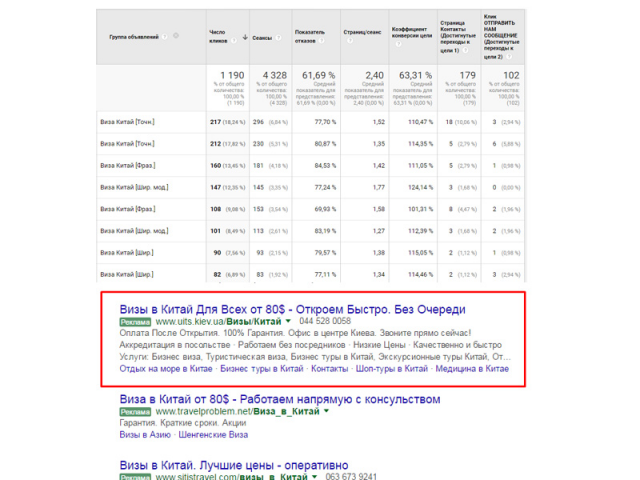This screenshot has width=640, height=480.
Task: Select Виза Китай [Точн.] row with 212 clicks
Action: (310, 144)
